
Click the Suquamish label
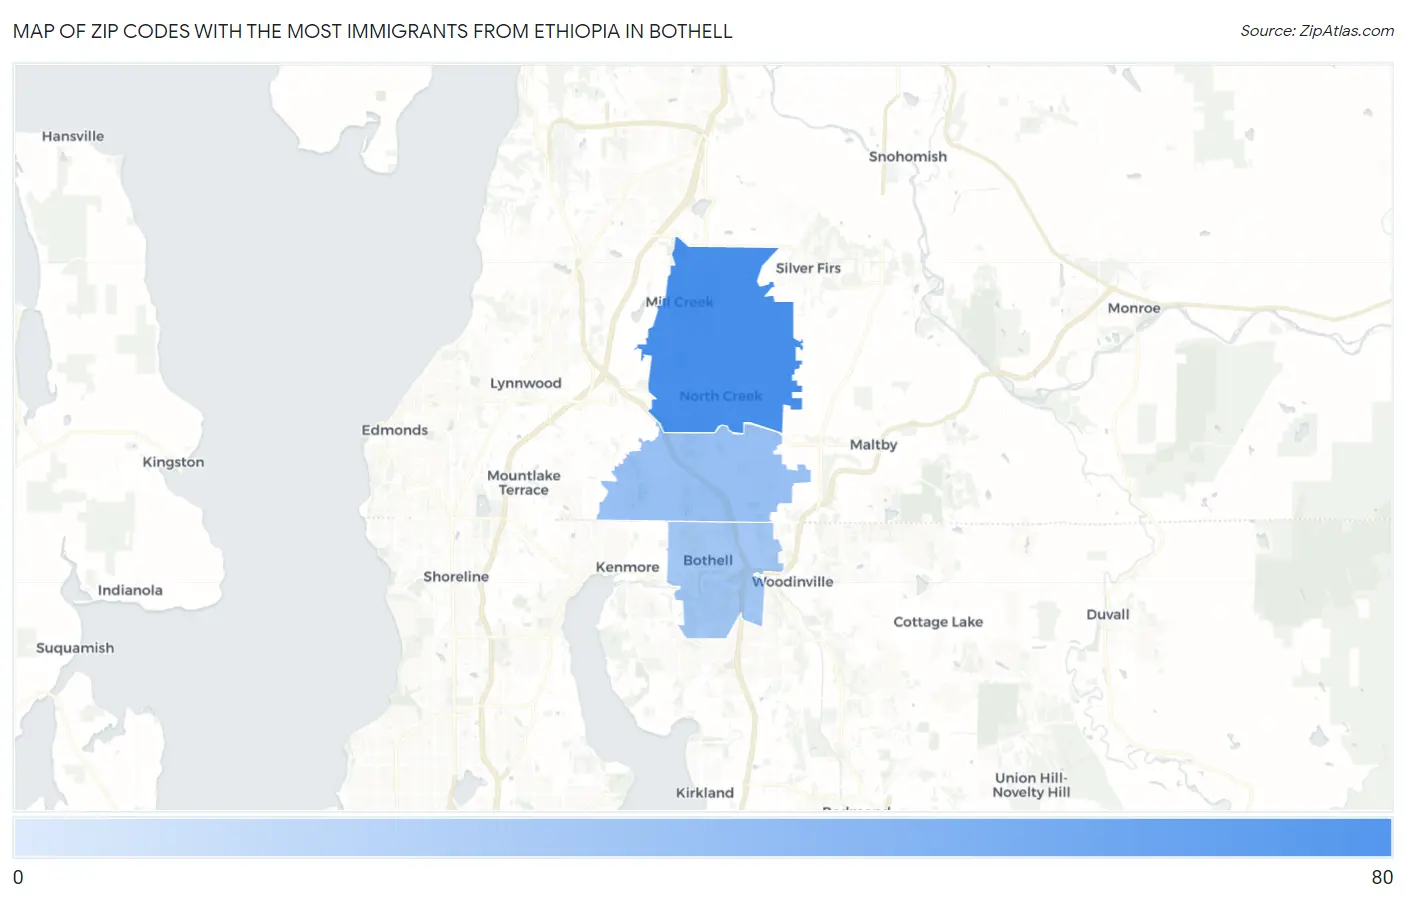75,648
